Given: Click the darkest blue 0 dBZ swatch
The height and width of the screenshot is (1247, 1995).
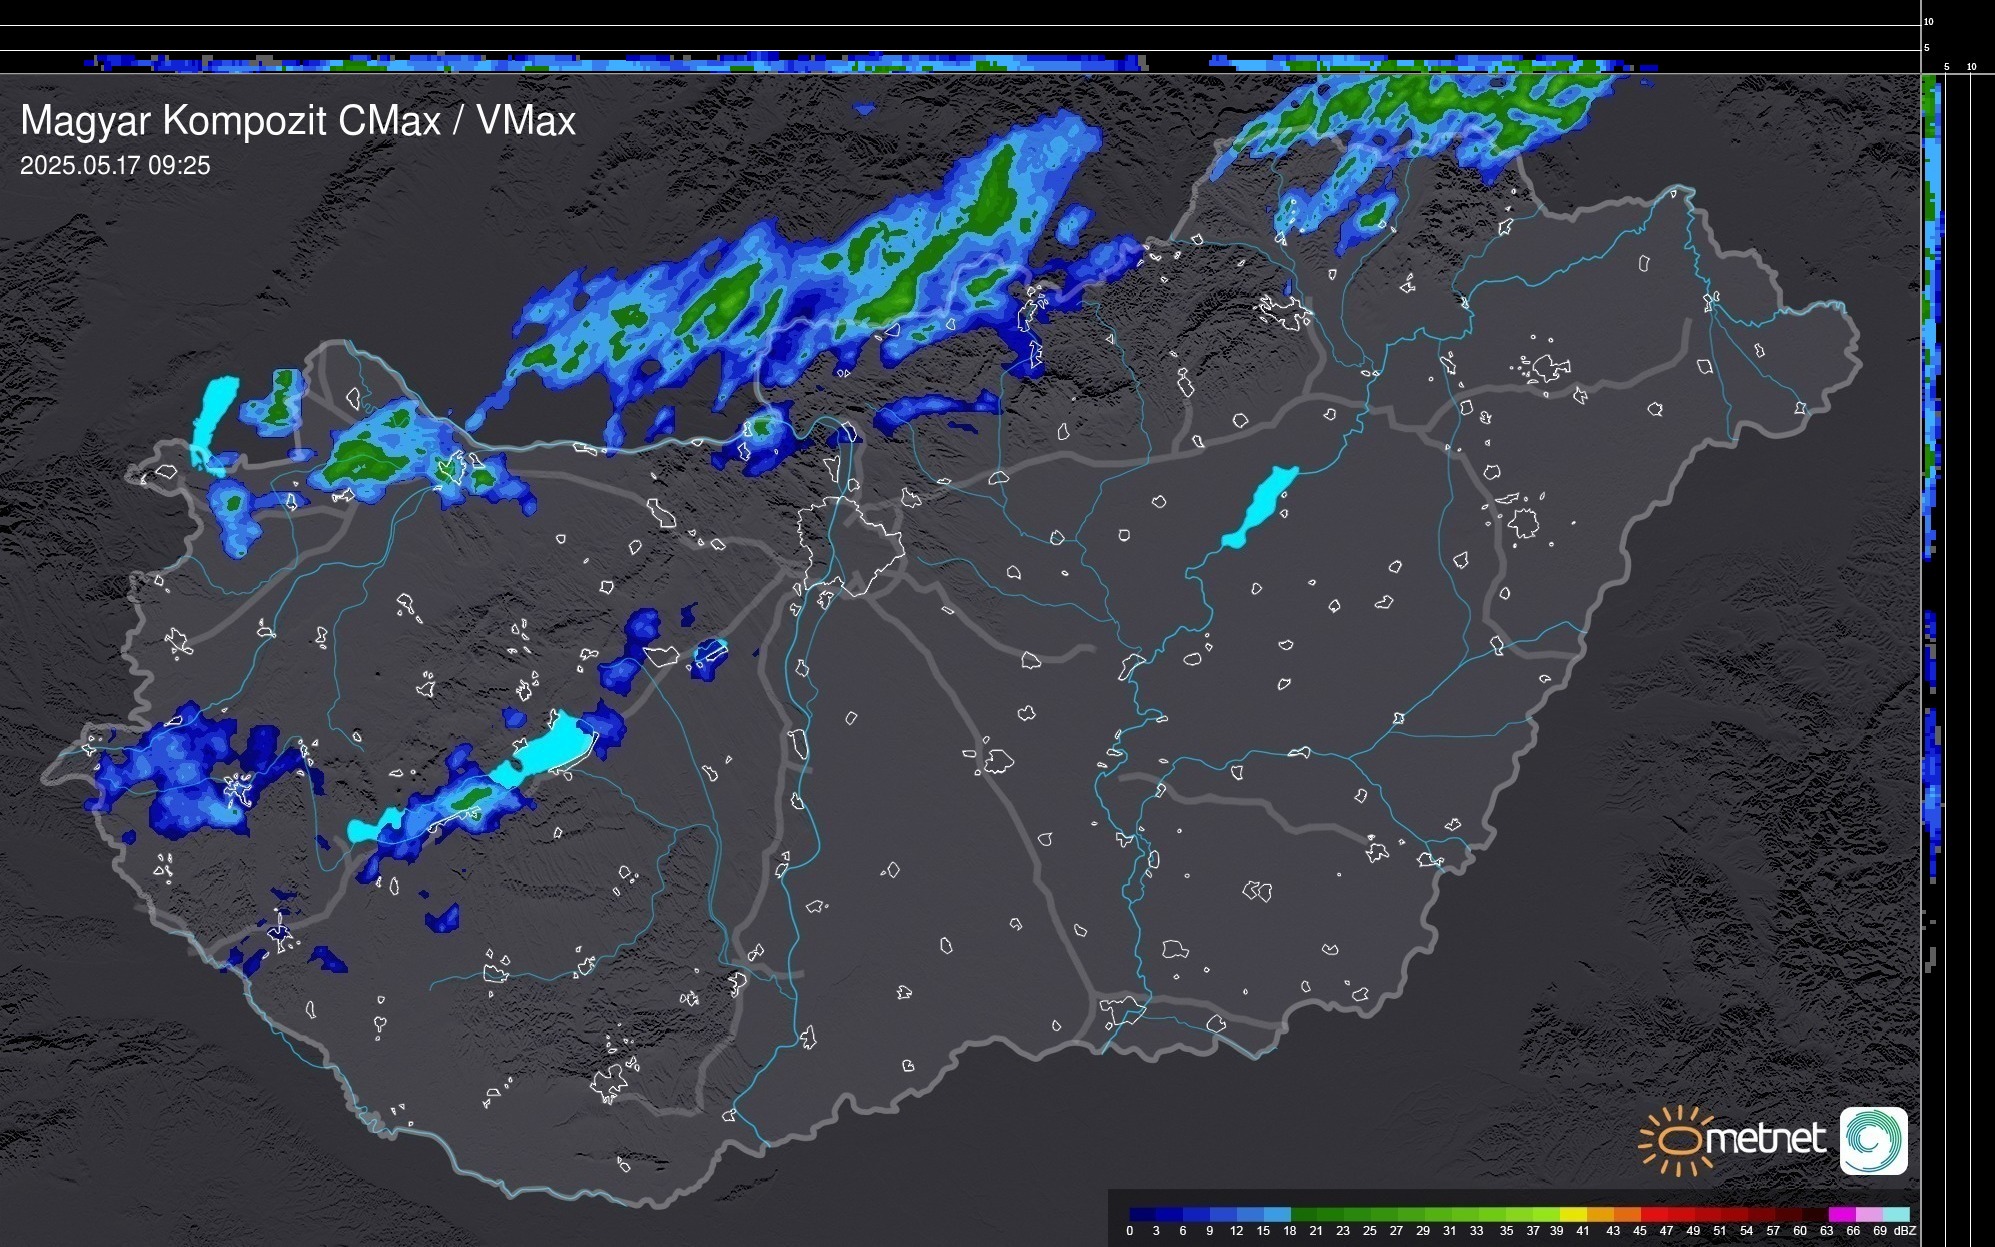Looking at the screenshot, I should click(x=1142, y=1214).
